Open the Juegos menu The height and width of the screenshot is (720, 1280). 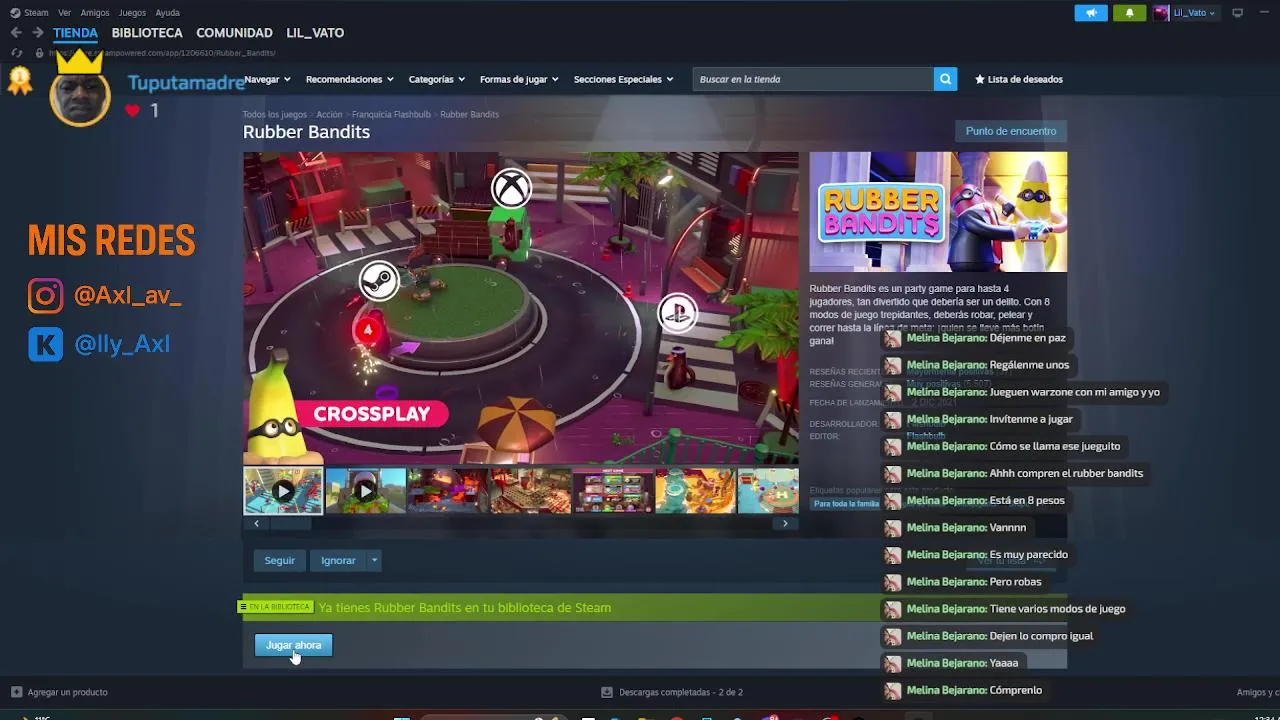[132, 13]
